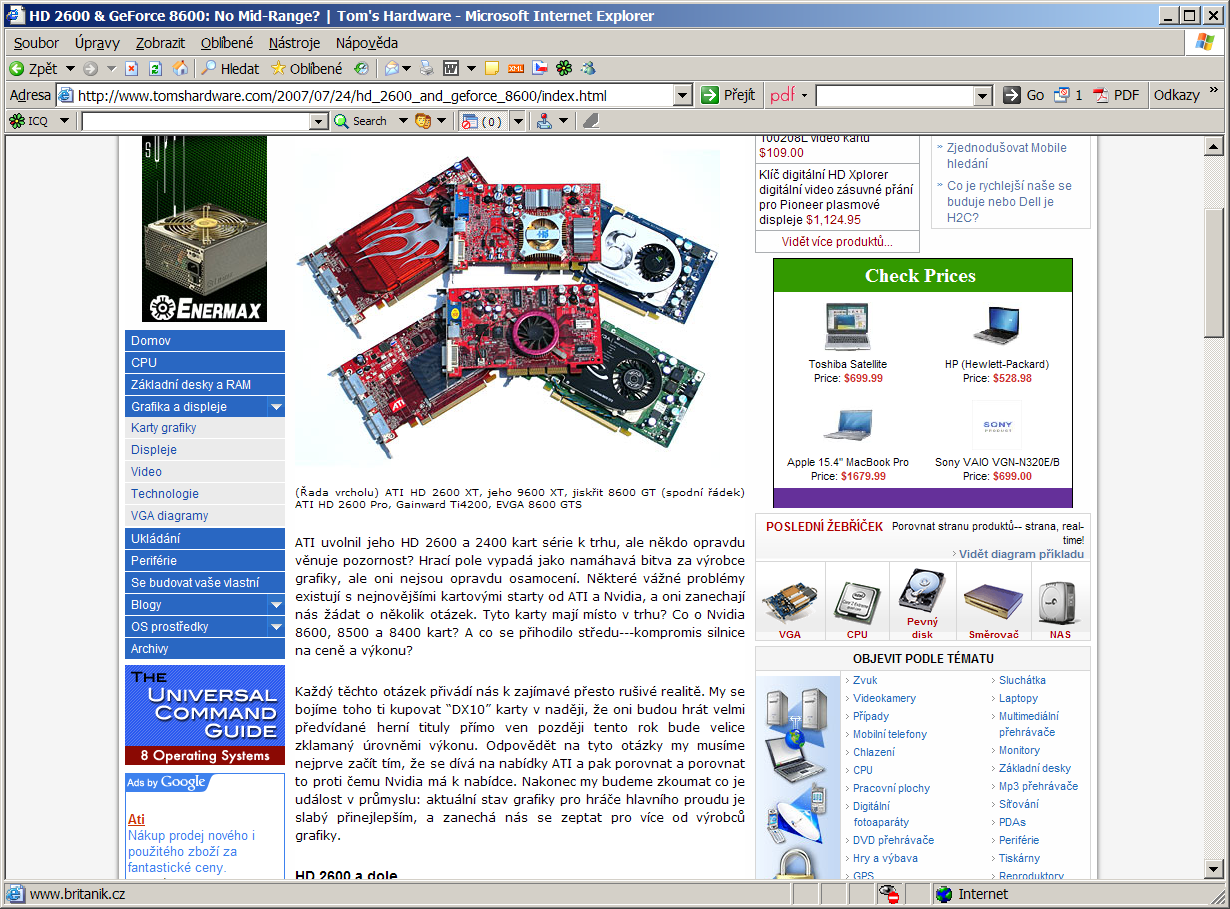The height and width of the screenshot is (909, 1230).
Task: Click the red pdf logo
Action: pyautogui.click(x=783, y=95)
